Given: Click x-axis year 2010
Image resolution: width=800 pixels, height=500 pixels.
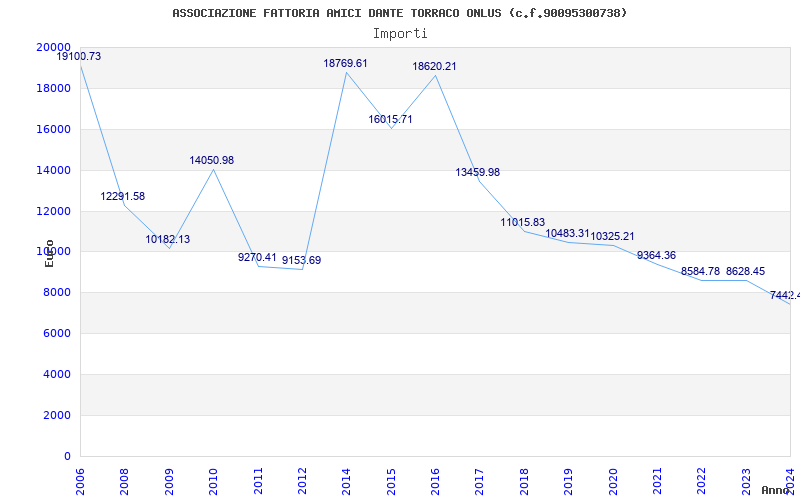Looking at the screenshot, I should tap(213, 481).
